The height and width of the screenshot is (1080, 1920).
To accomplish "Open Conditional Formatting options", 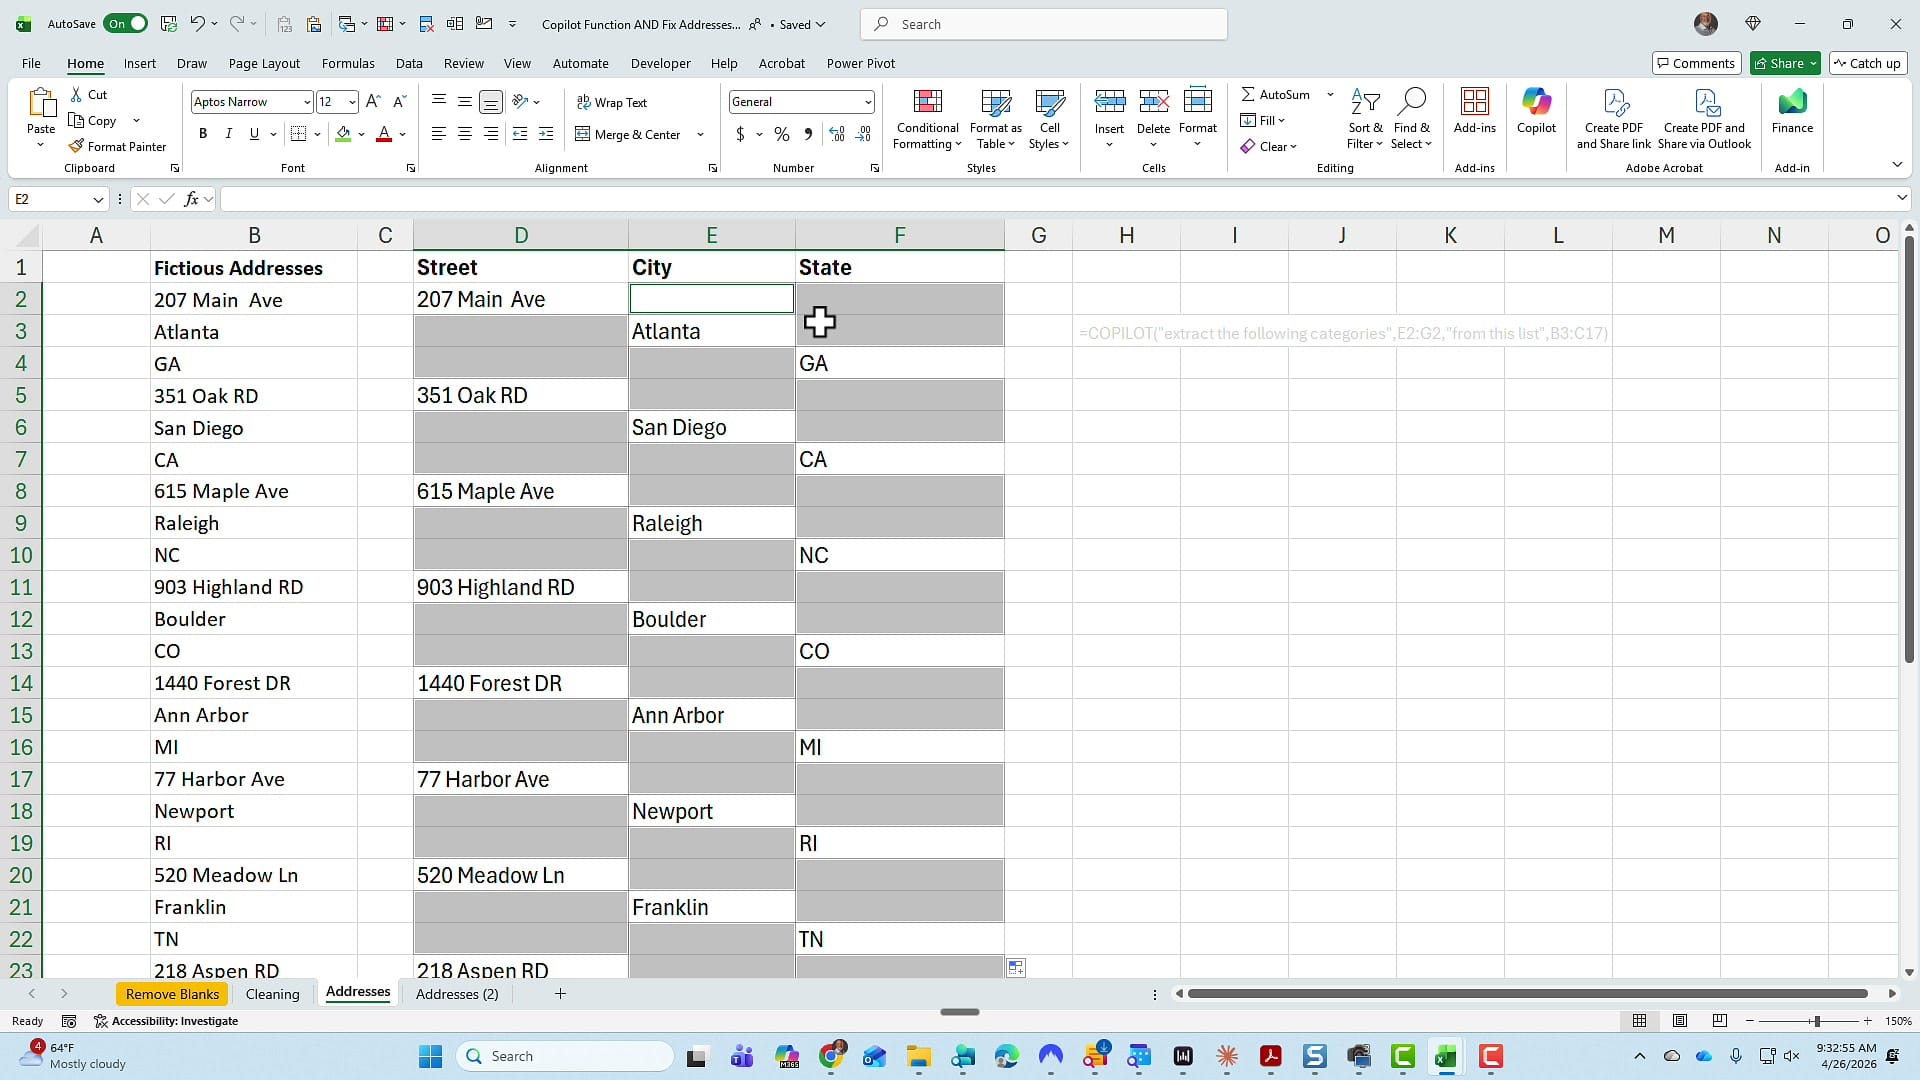I will pos(926,118).
